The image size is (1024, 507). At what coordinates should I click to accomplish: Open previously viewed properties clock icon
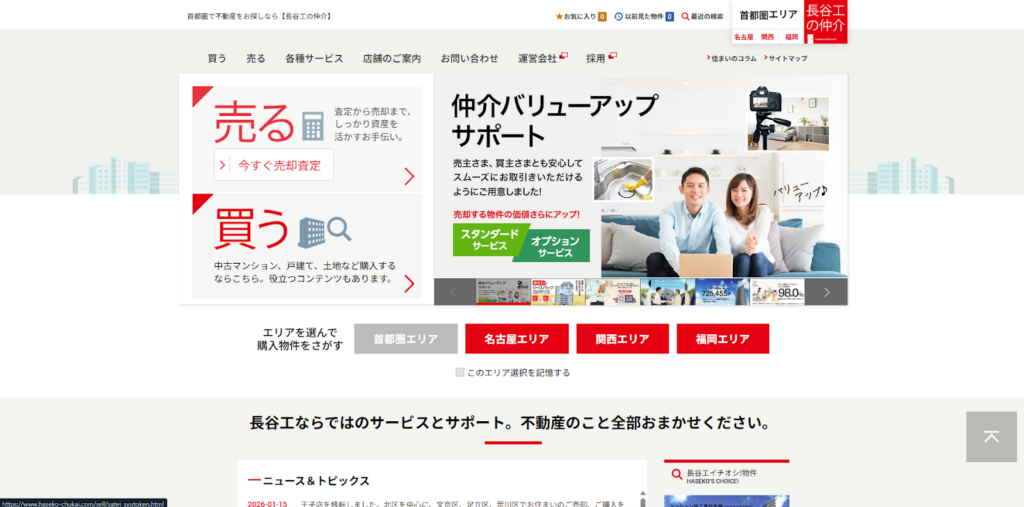[x=618, y=16]
